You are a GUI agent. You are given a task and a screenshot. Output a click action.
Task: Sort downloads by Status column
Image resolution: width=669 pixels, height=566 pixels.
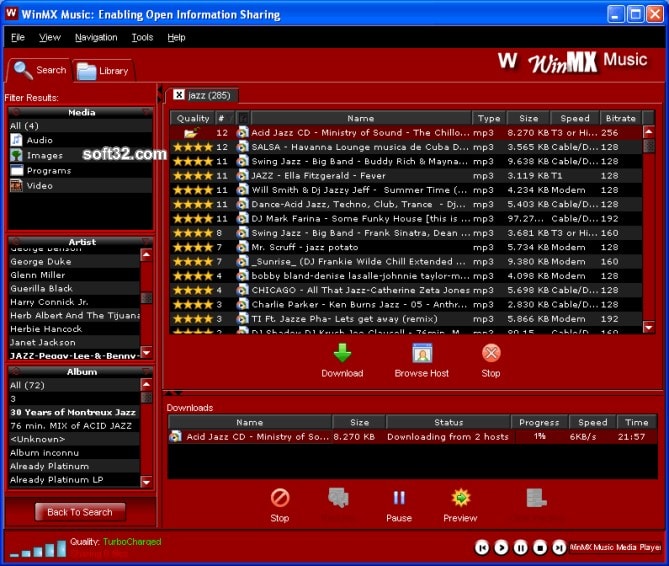point(448,422)
